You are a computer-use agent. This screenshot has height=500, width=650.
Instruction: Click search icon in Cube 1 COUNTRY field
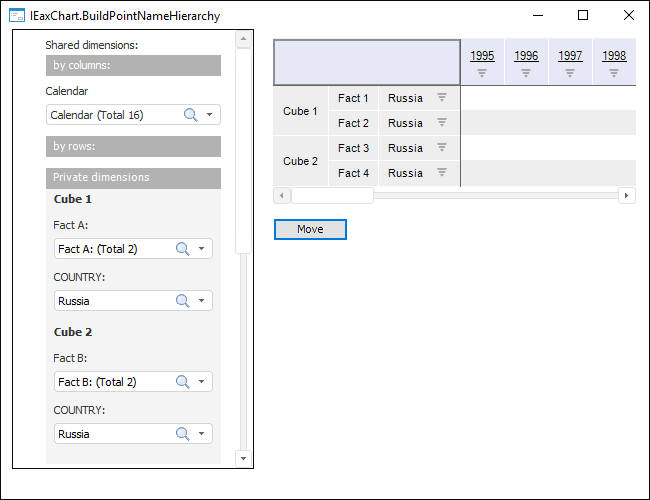182,301
